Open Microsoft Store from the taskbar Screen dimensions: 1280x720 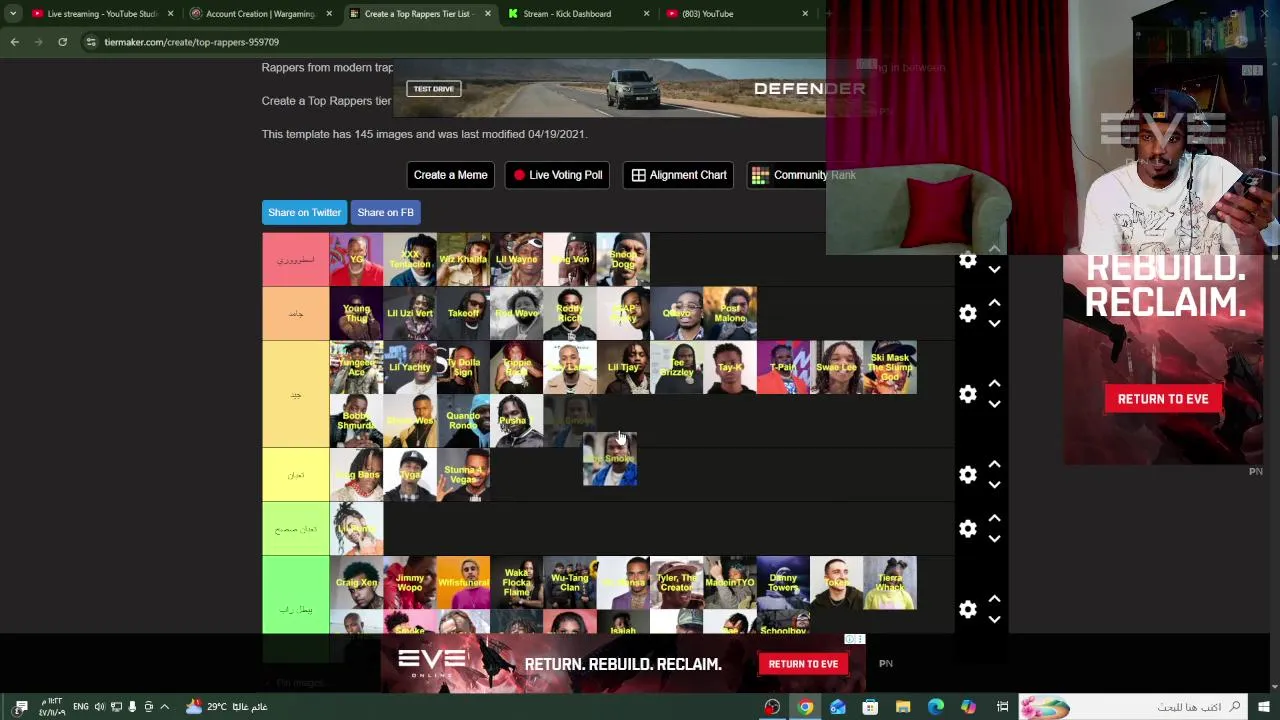tap(870, 707)
